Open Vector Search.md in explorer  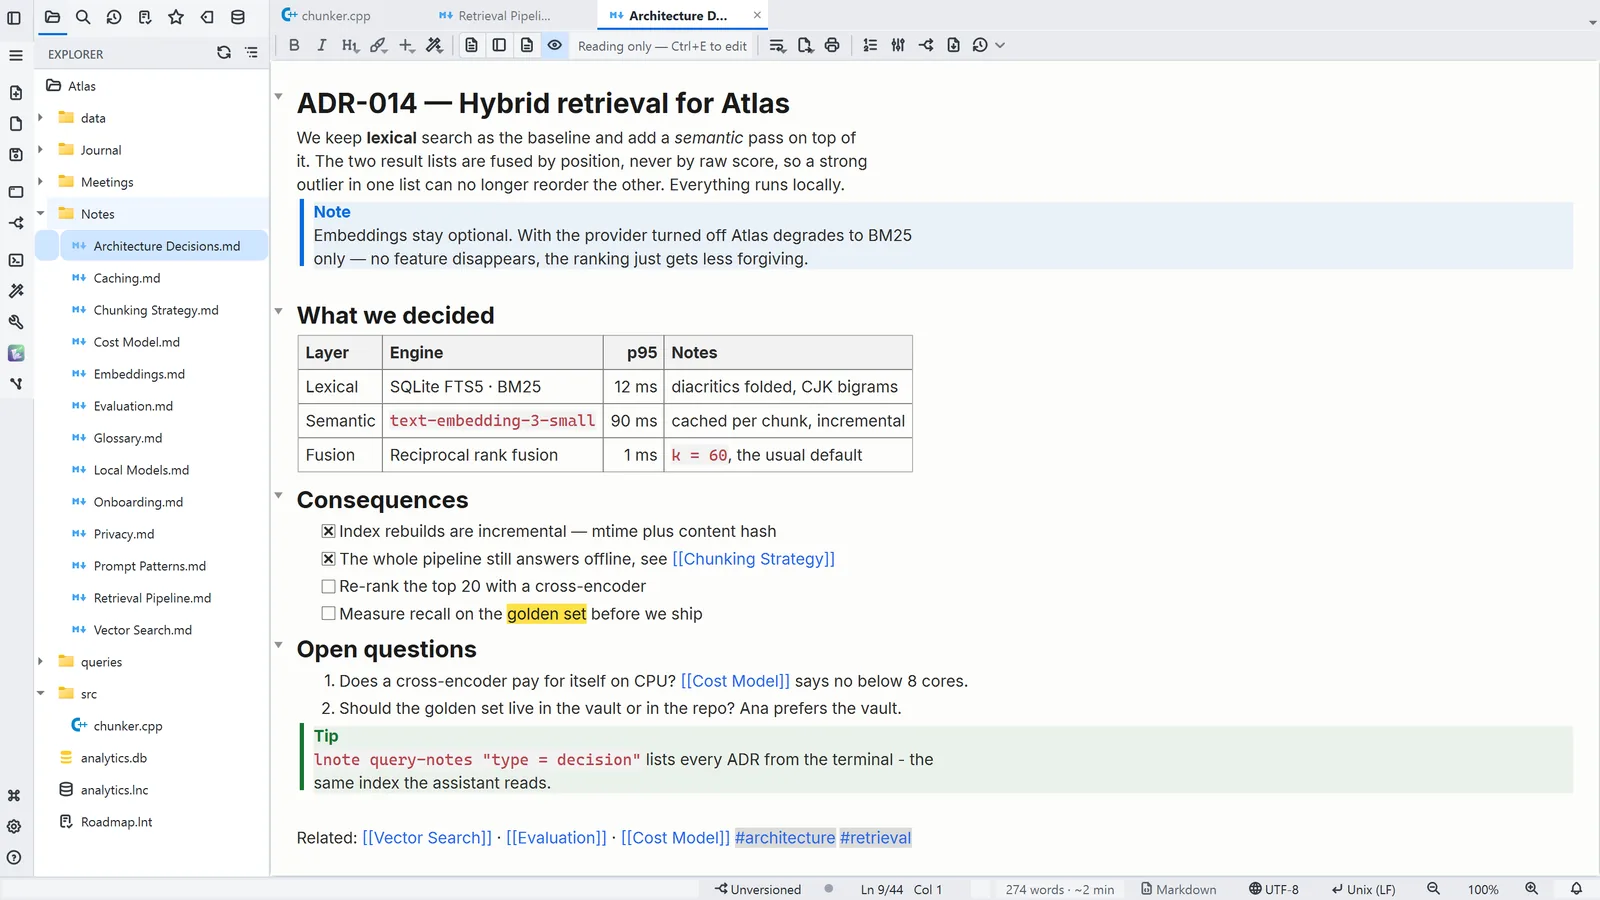[143, 630]
